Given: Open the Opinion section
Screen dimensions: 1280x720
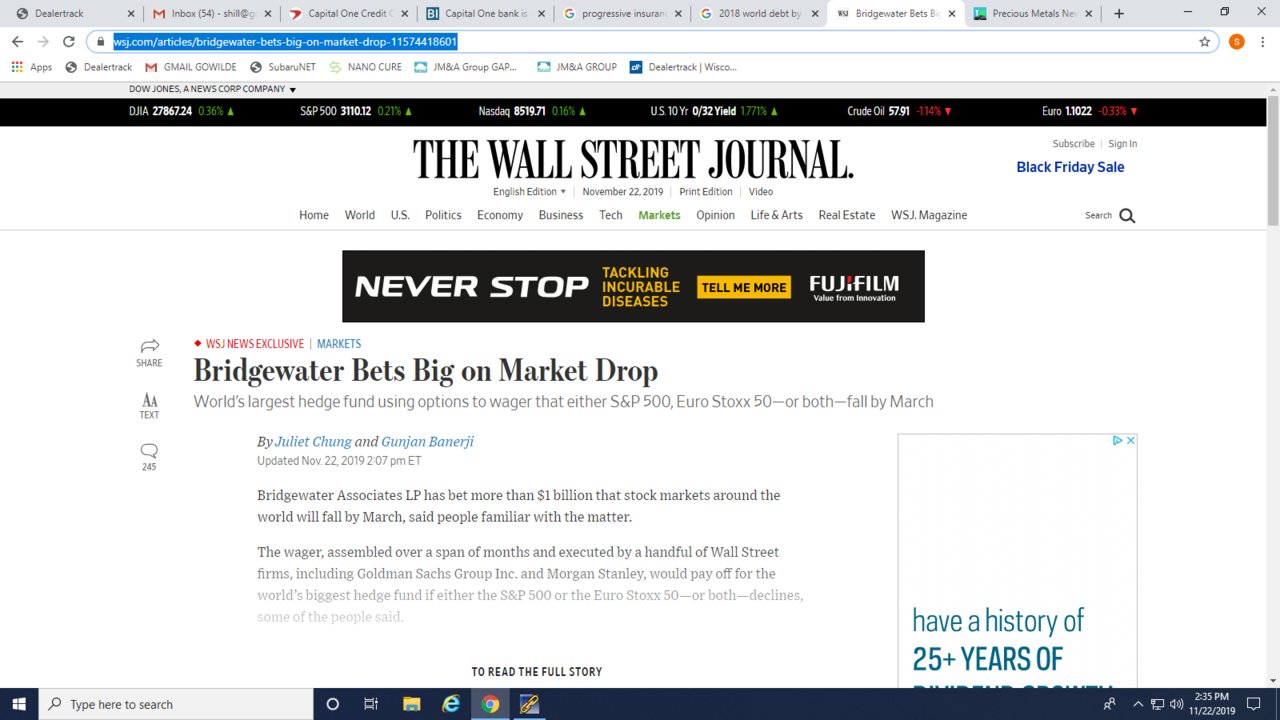Looking at the screenshot, I should point(715,215).
